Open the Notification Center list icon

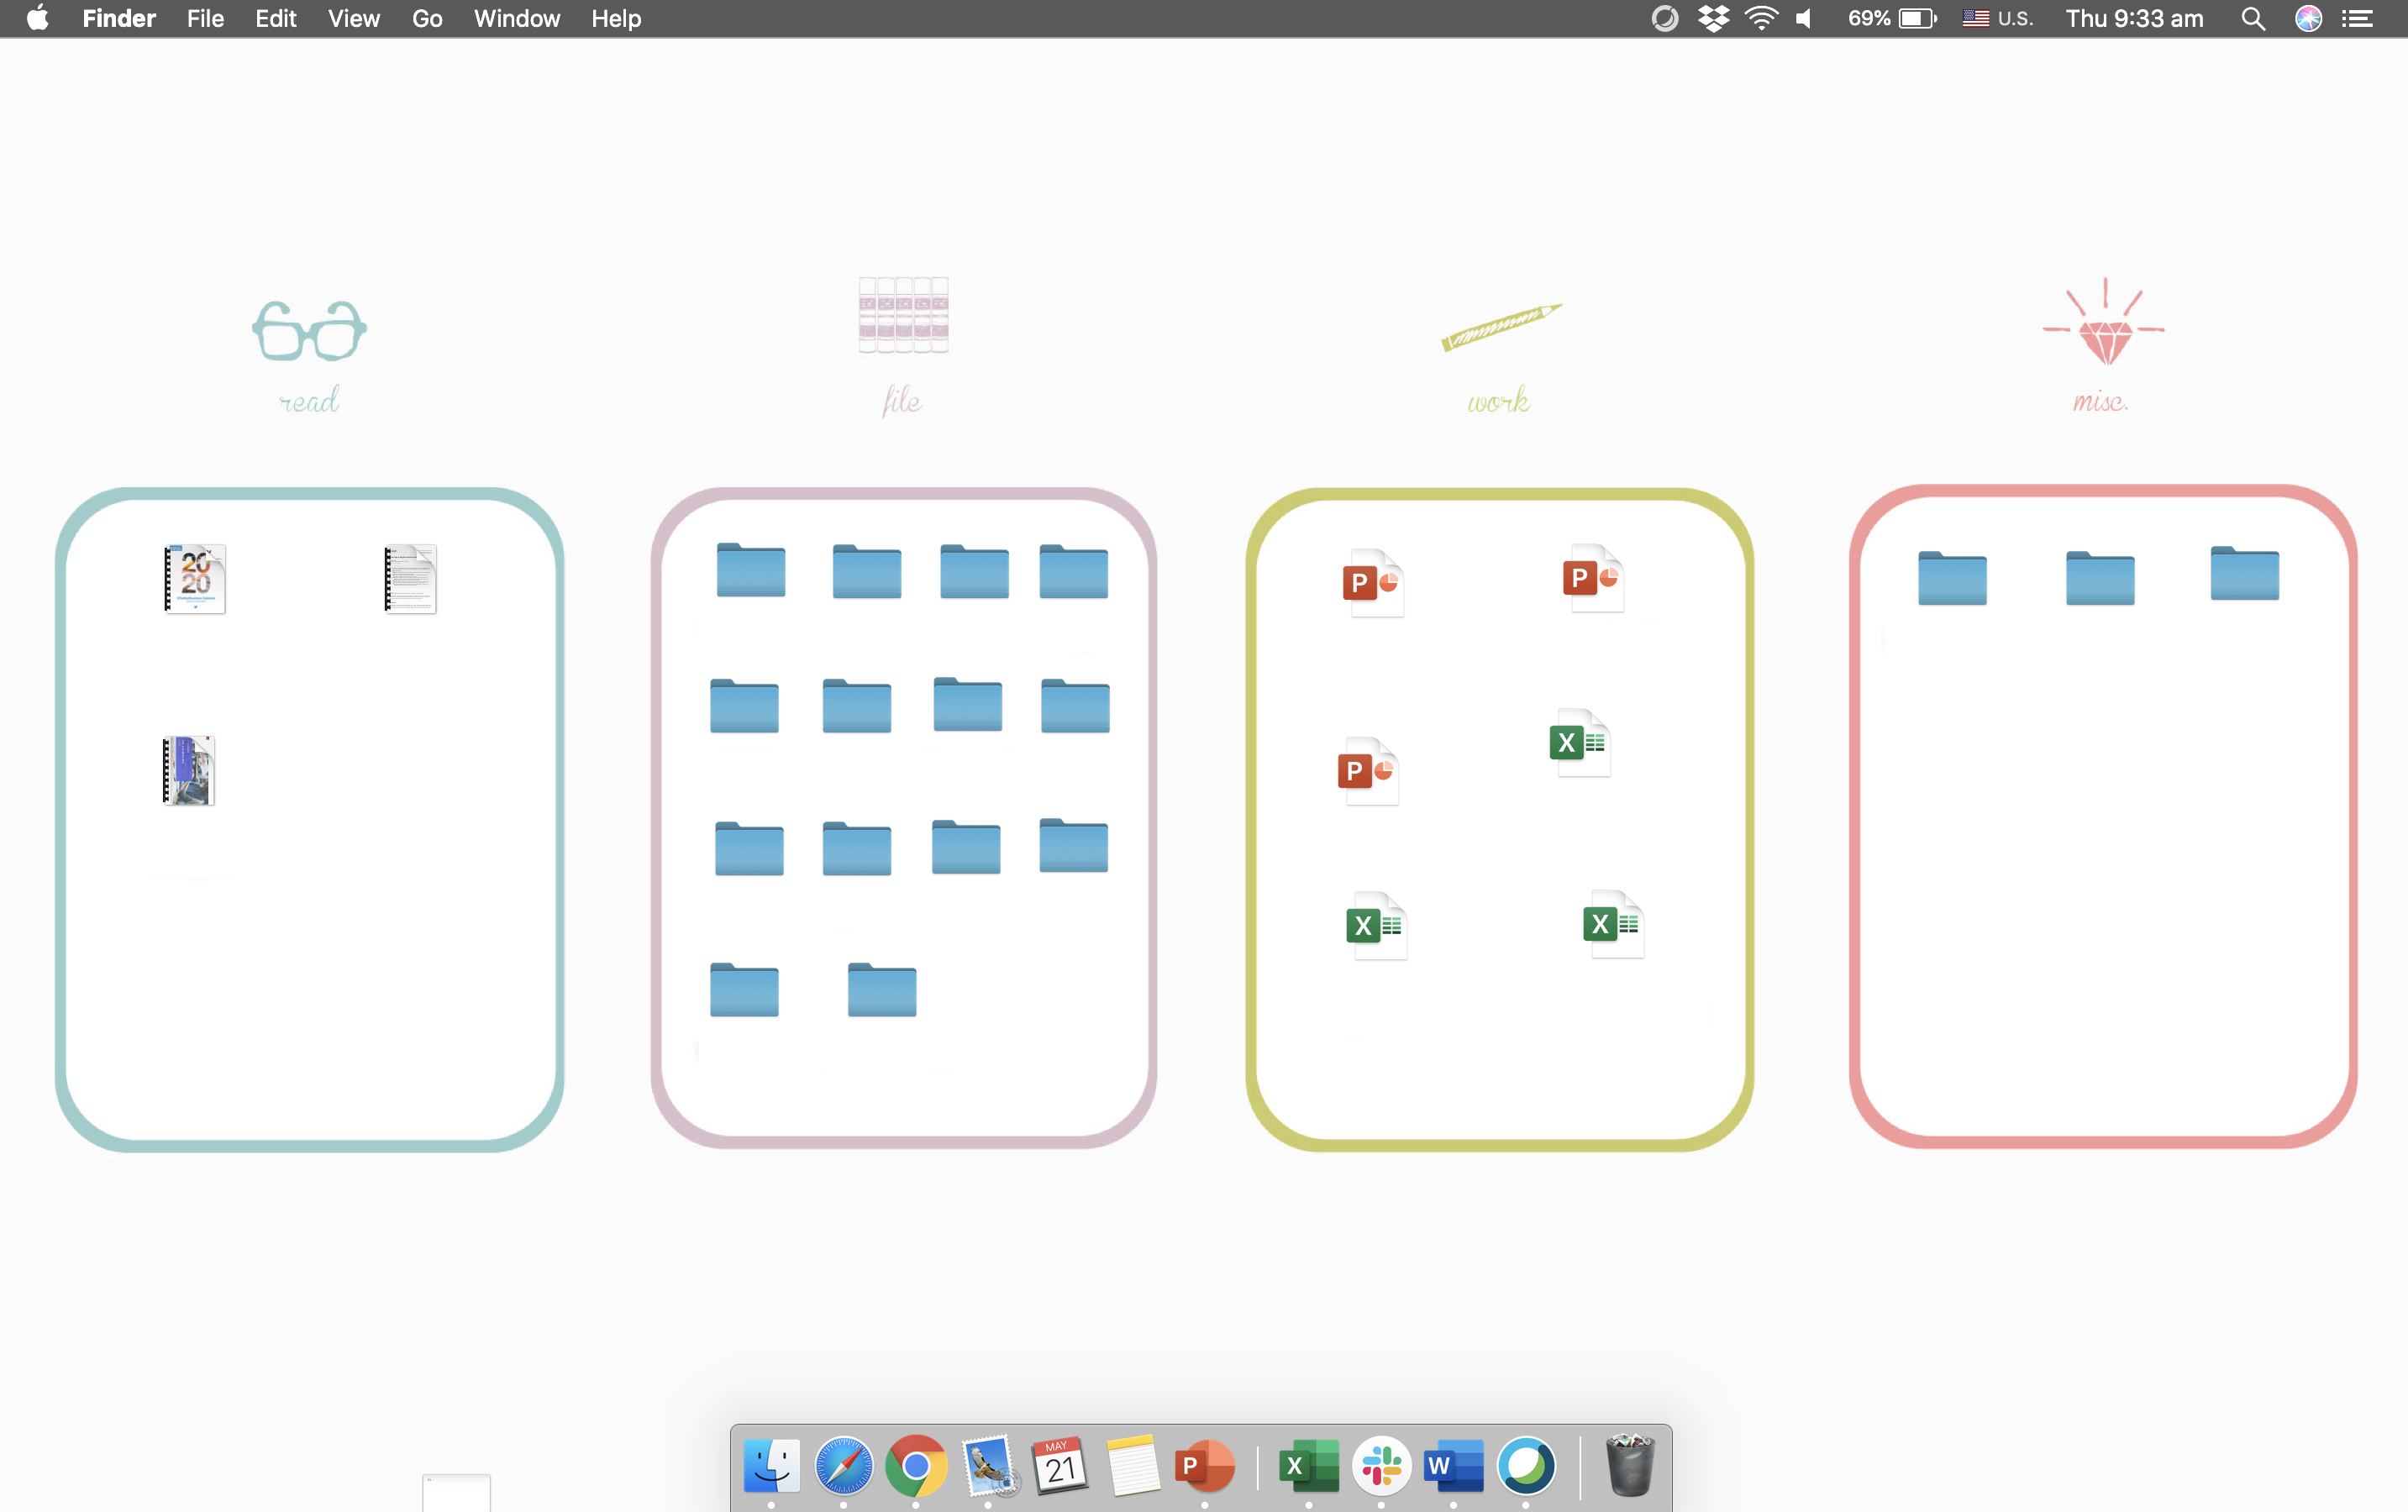click(x=2357, y=19)
